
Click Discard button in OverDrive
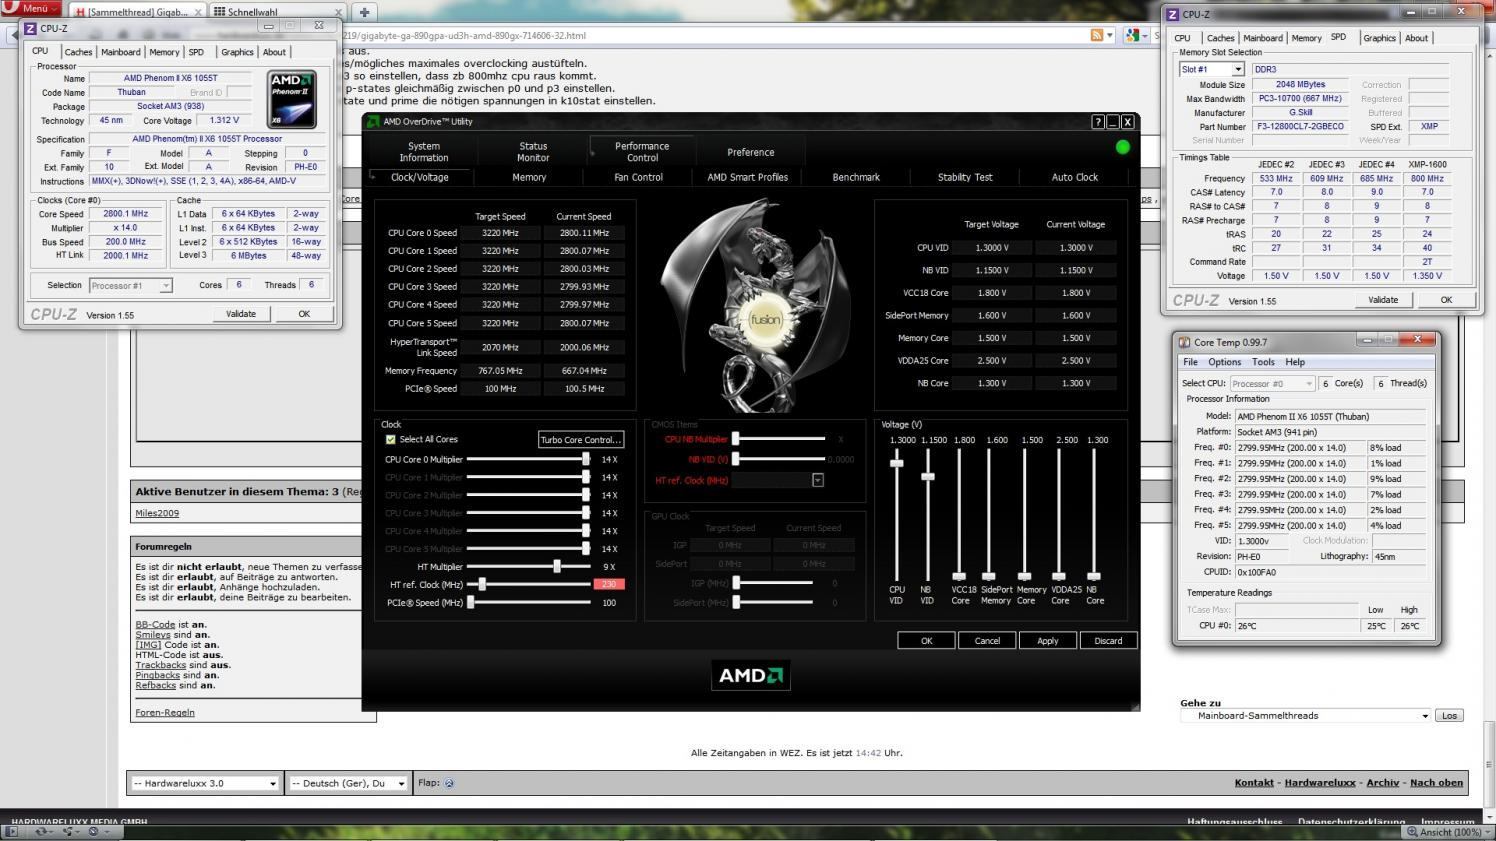point(1108,641)
